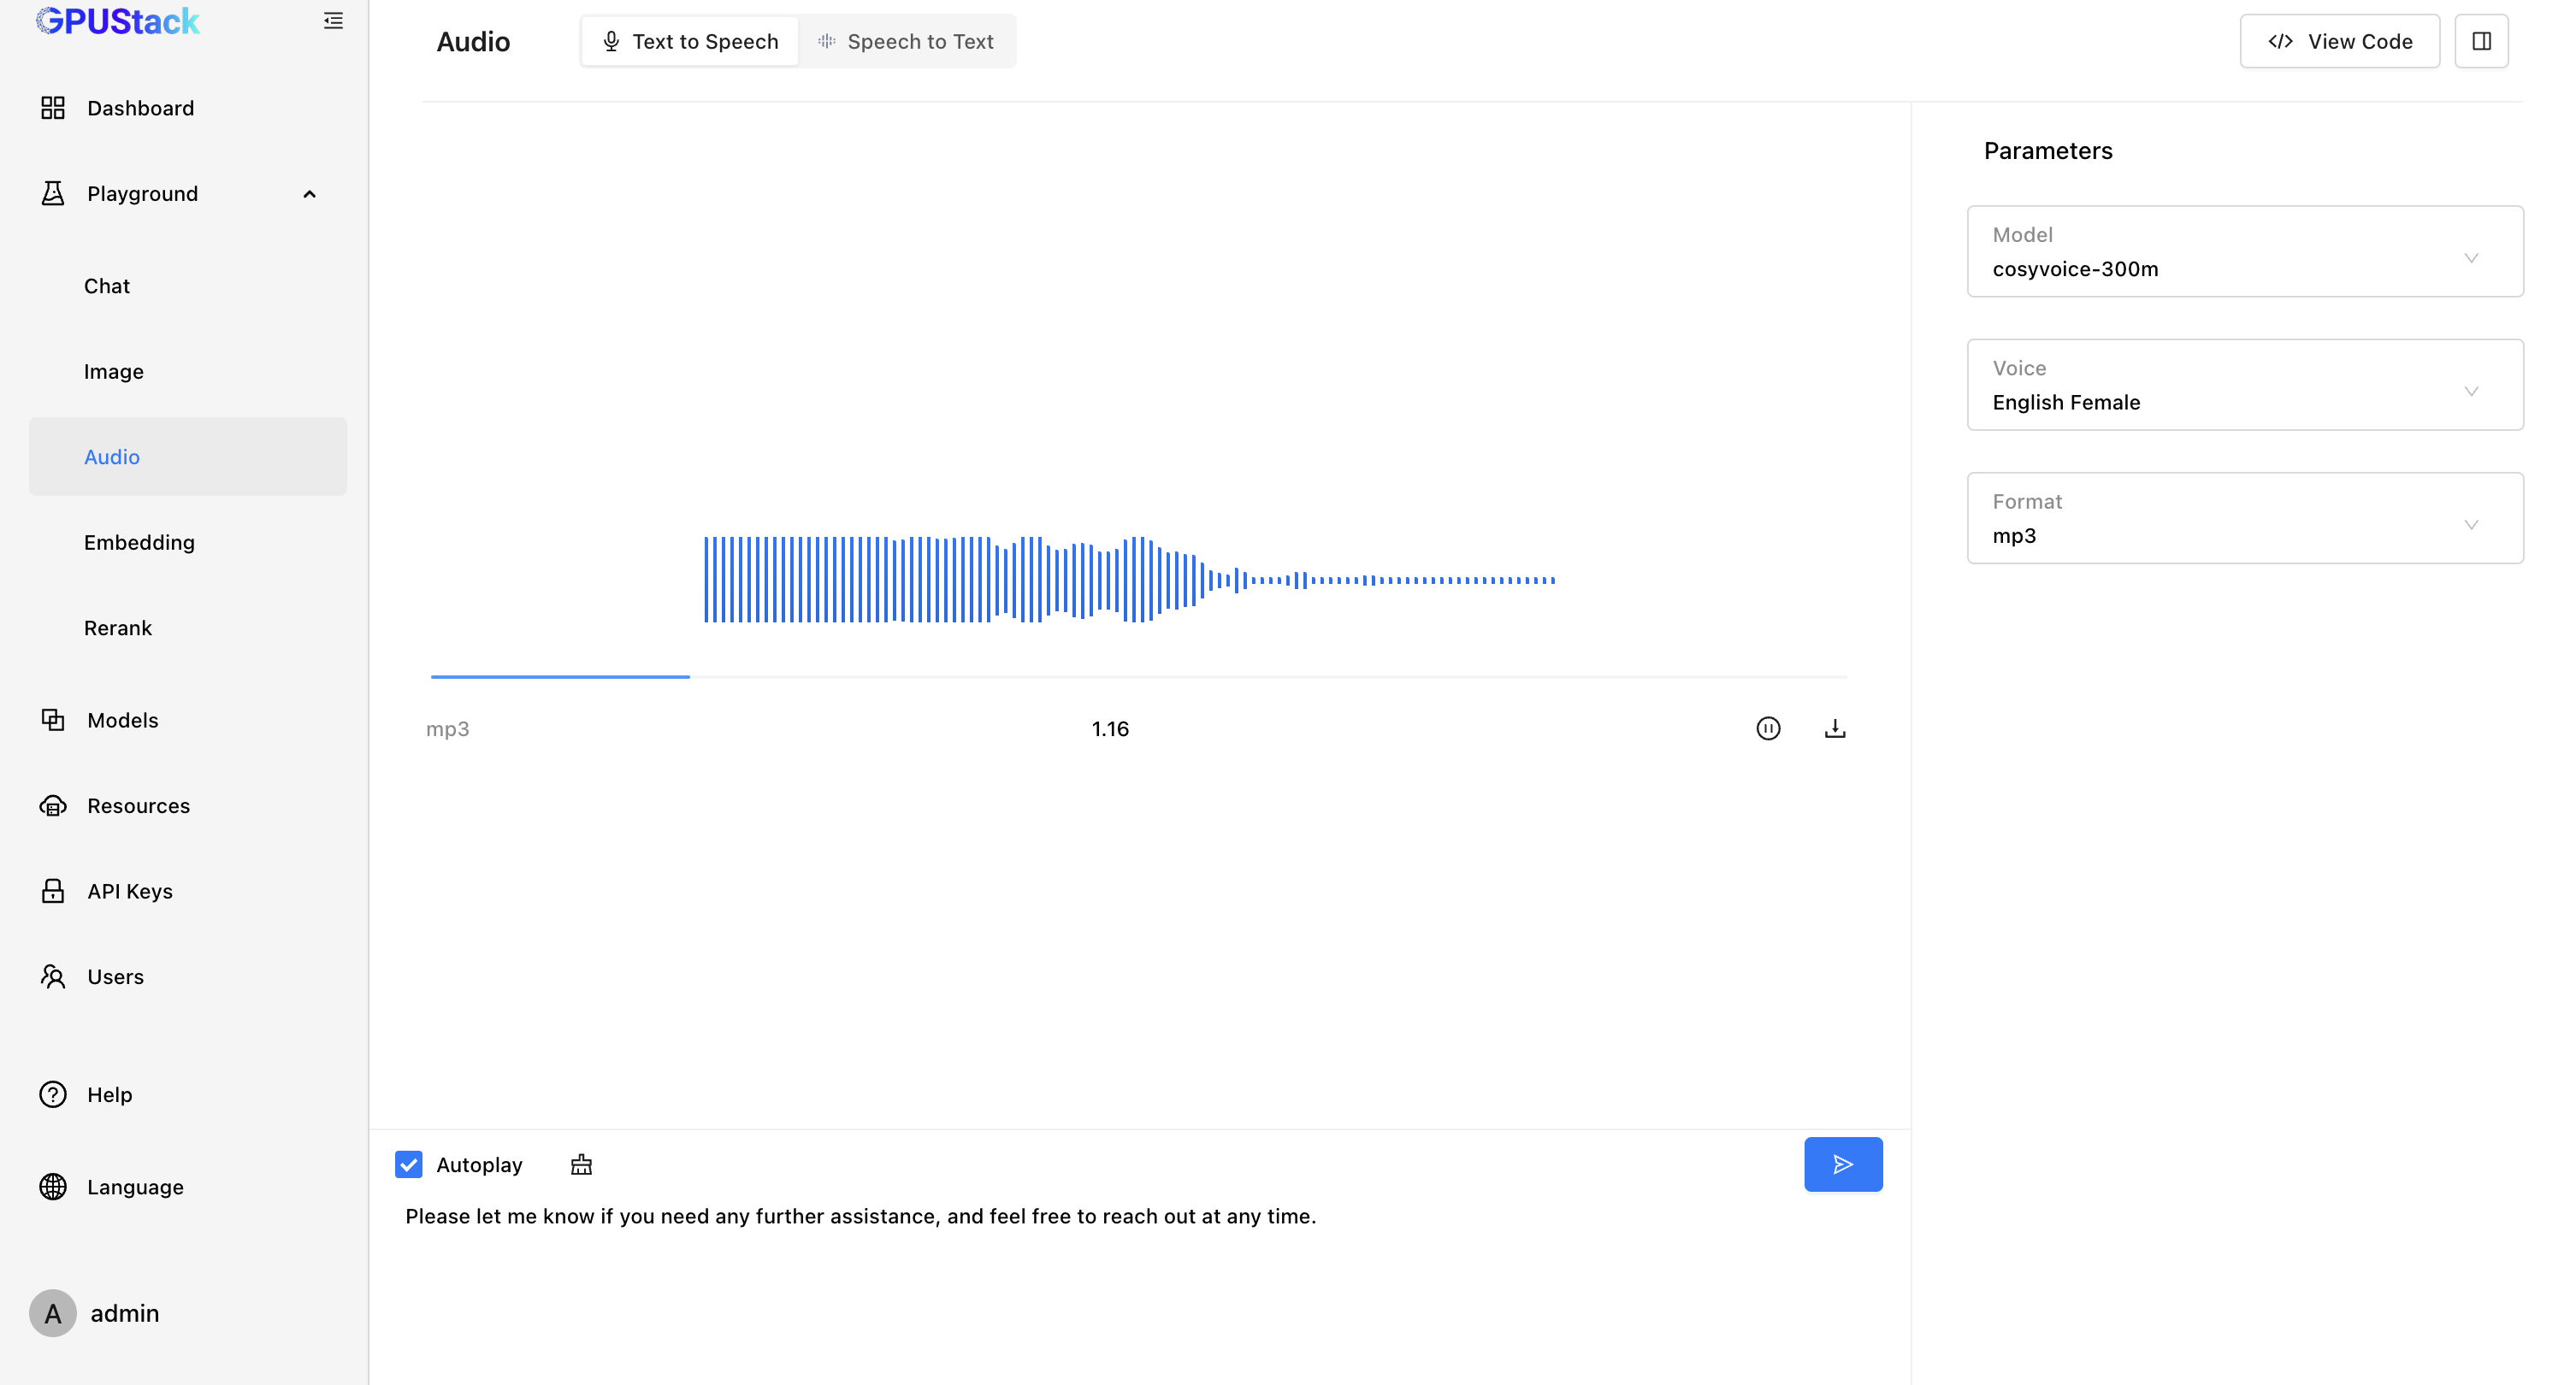Seek on the audio progress bar
The image size is (2576, 1385).
pyautogui.click(x=1139, y=677)
